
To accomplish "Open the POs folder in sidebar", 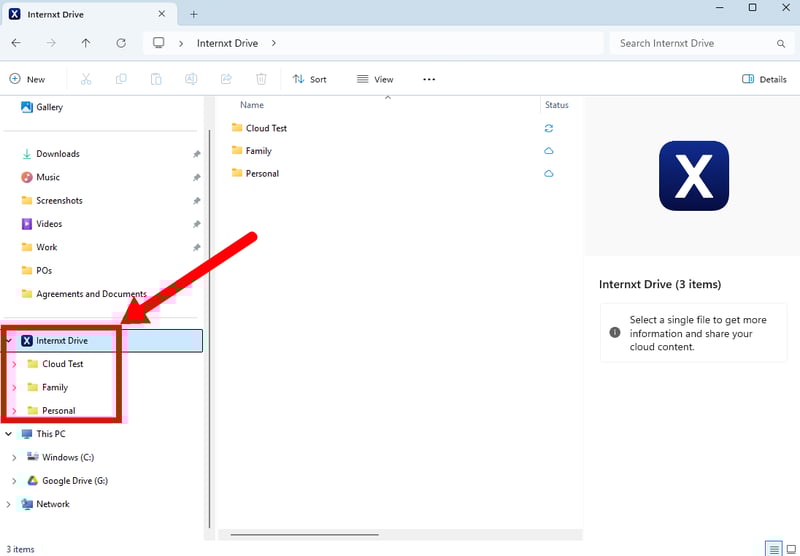I will click(36, 270).
